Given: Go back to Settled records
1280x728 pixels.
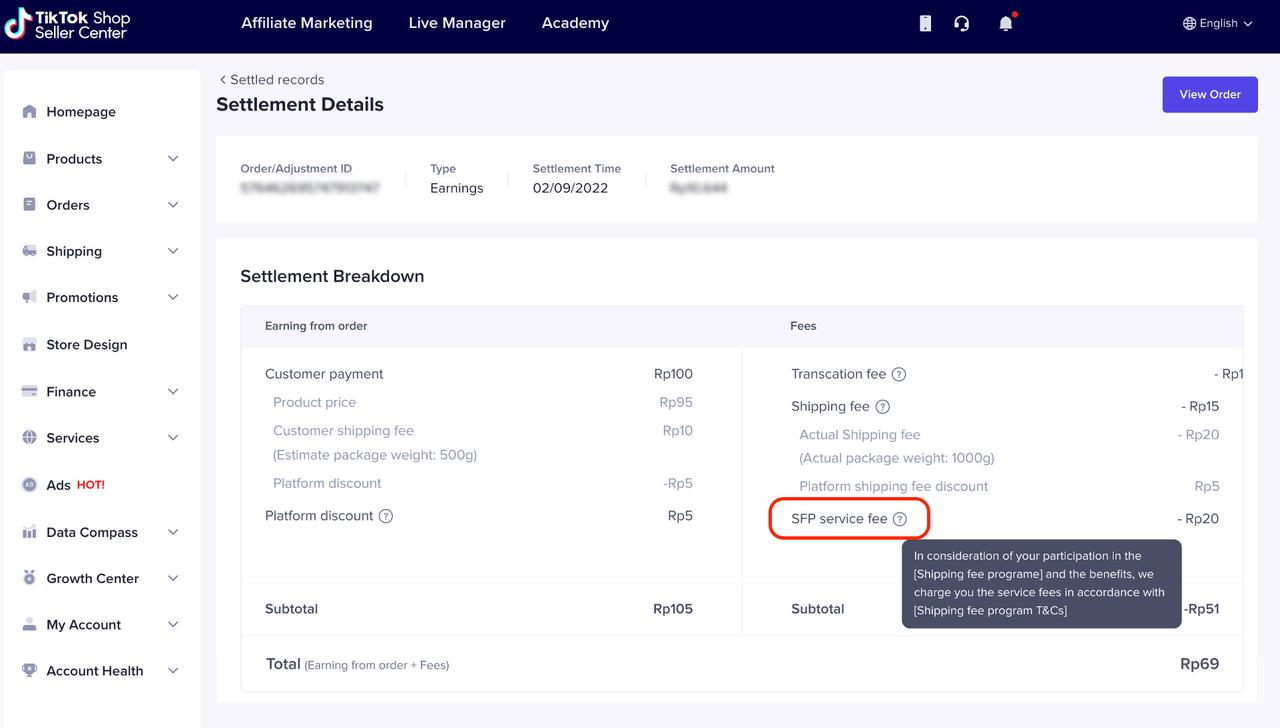Looking at the screenshot, I should (271, 80).
